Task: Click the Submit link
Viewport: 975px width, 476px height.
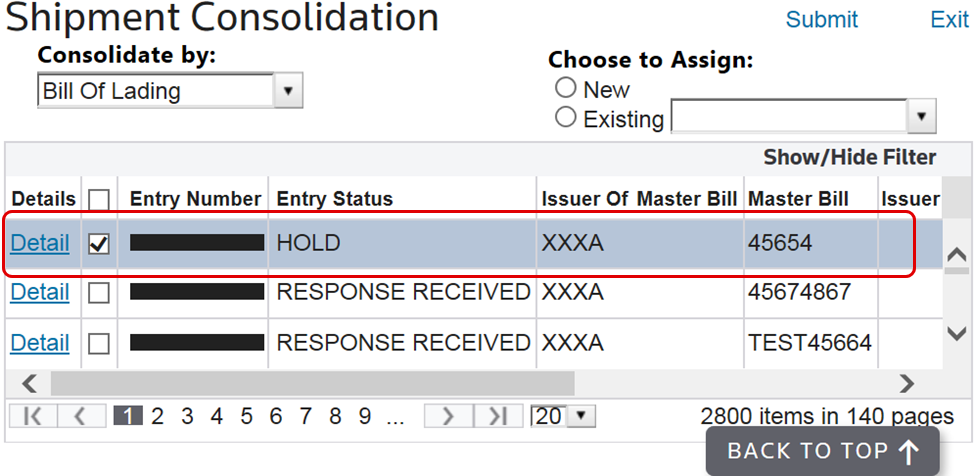Action: tap(821, 19)
